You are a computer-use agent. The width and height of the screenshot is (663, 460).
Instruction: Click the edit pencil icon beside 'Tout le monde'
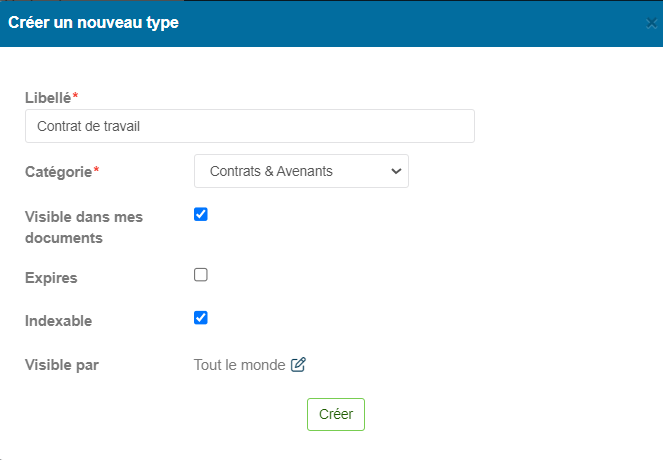[298, 364]
